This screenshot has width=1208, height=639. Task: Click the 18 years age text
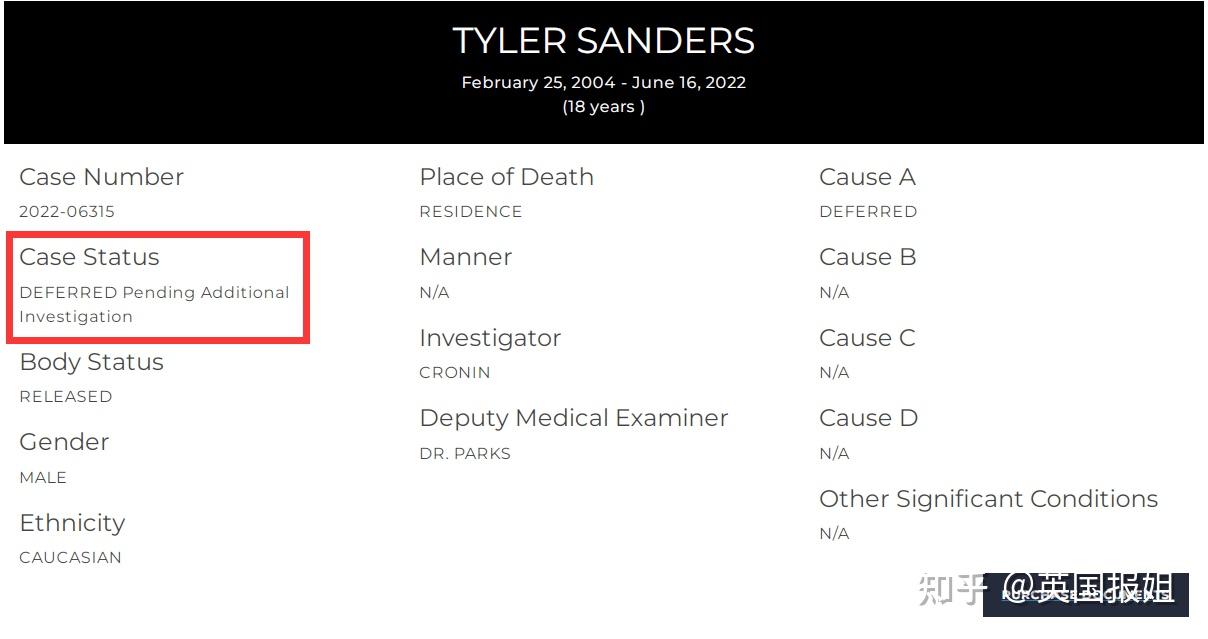(x=603, y=106)
